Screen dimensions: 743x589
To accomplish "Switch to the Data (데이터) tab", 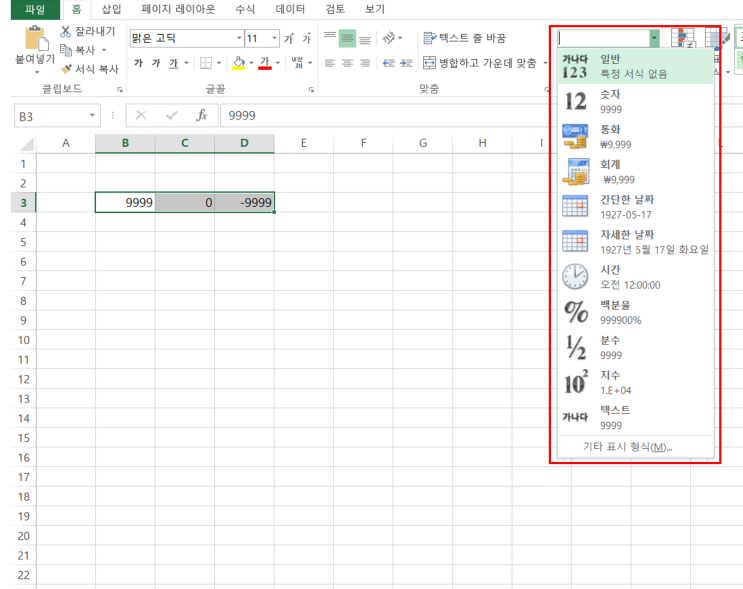I will [290, 9].
